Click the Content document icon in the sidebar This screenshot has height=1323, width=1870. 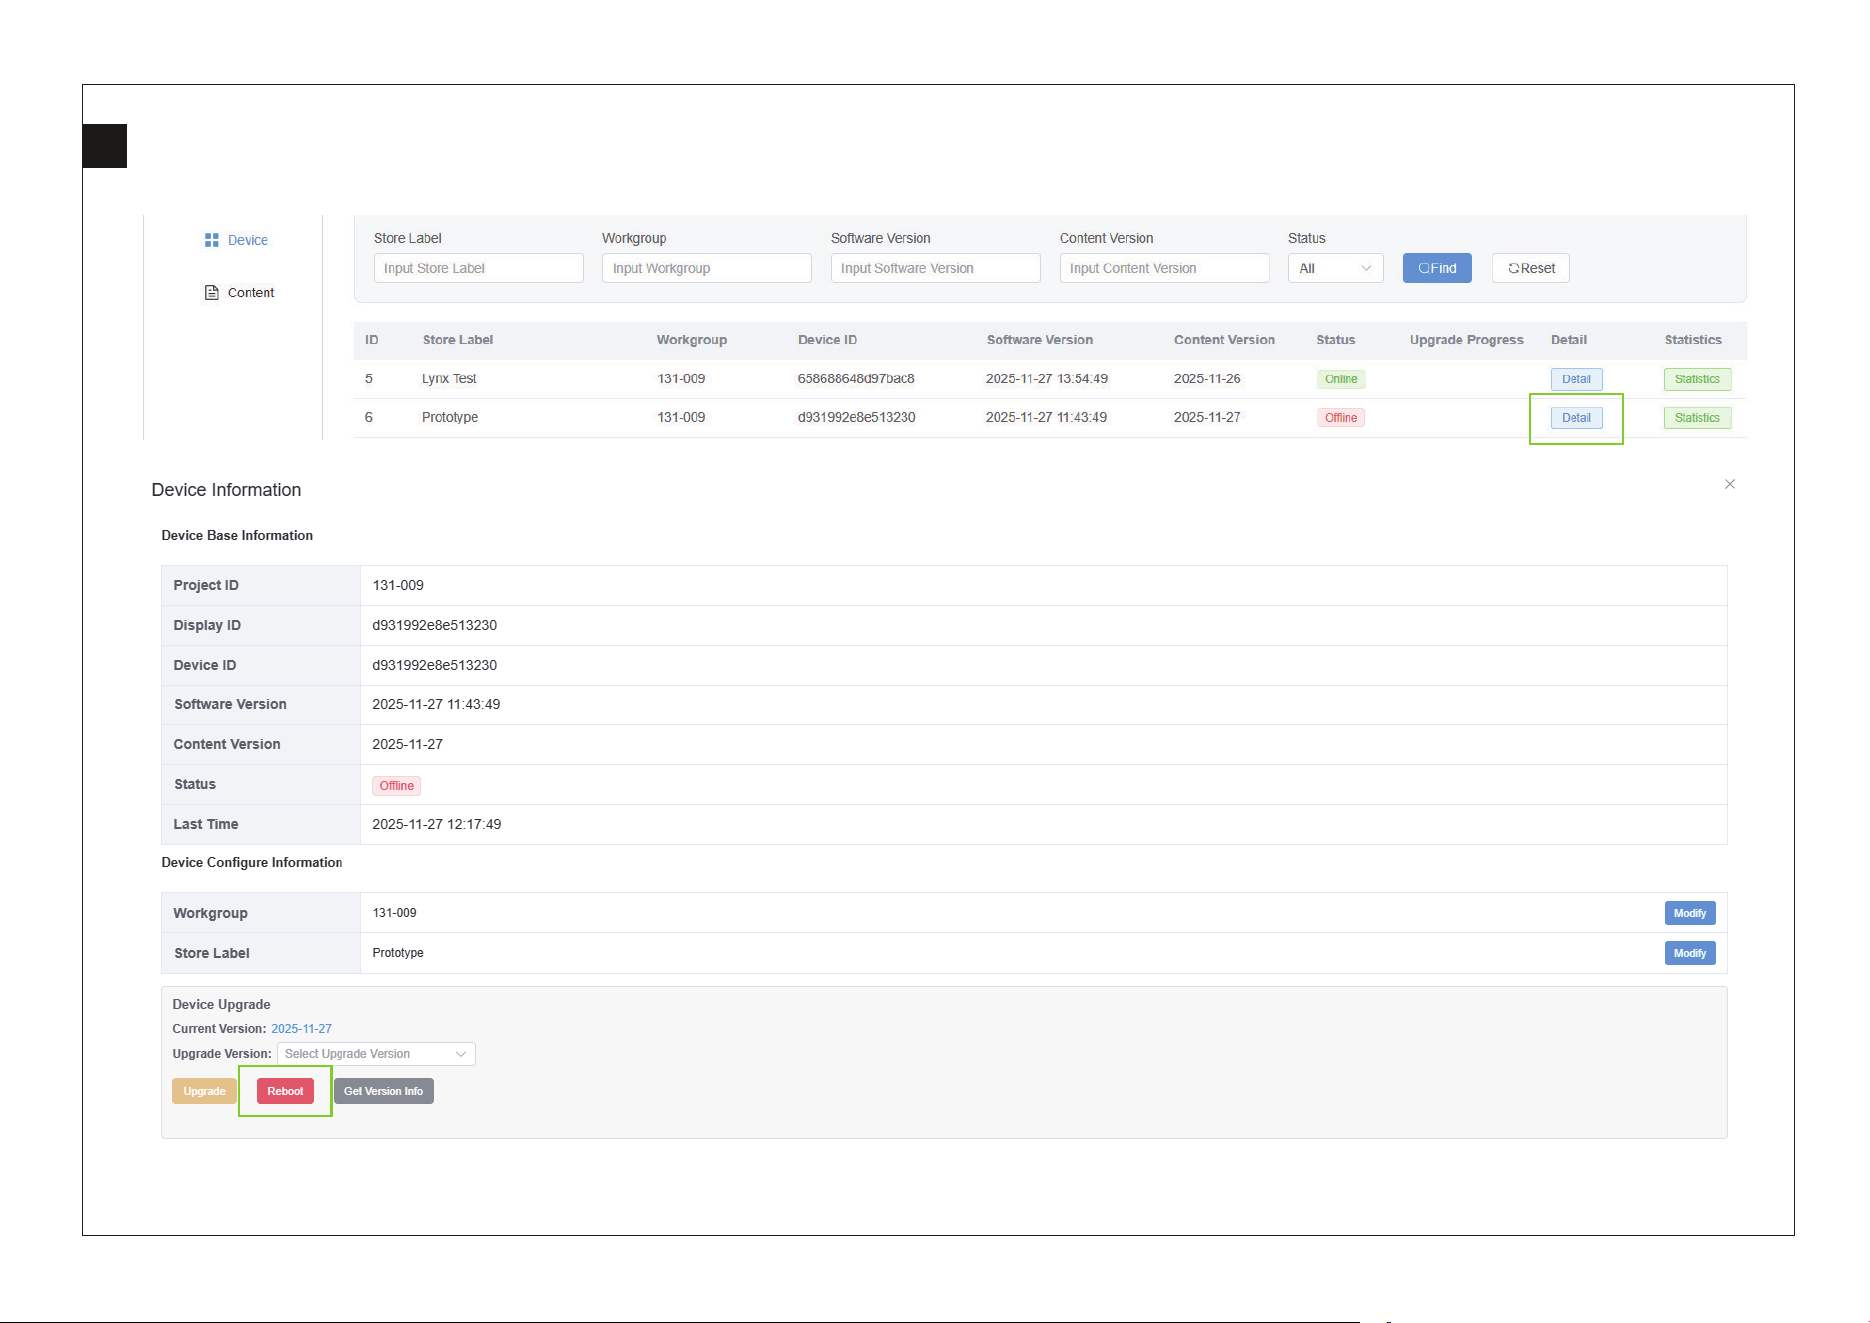click(211, 292)
